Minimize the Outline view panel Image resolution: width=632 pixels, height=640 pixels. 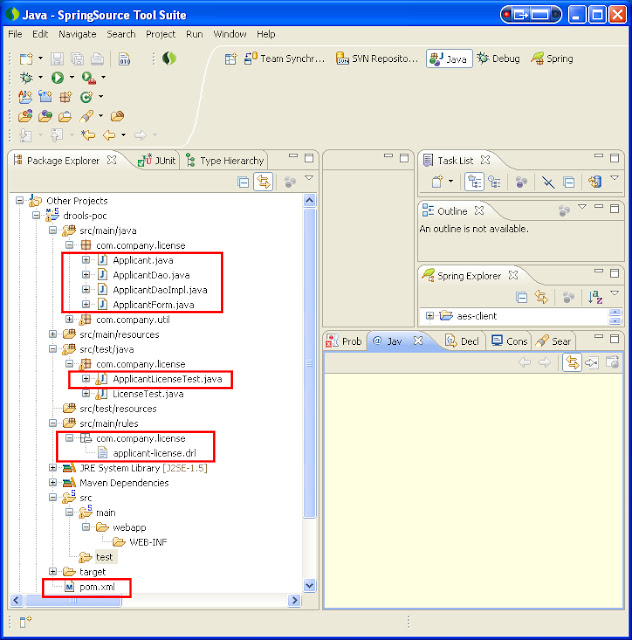[599, 207]
